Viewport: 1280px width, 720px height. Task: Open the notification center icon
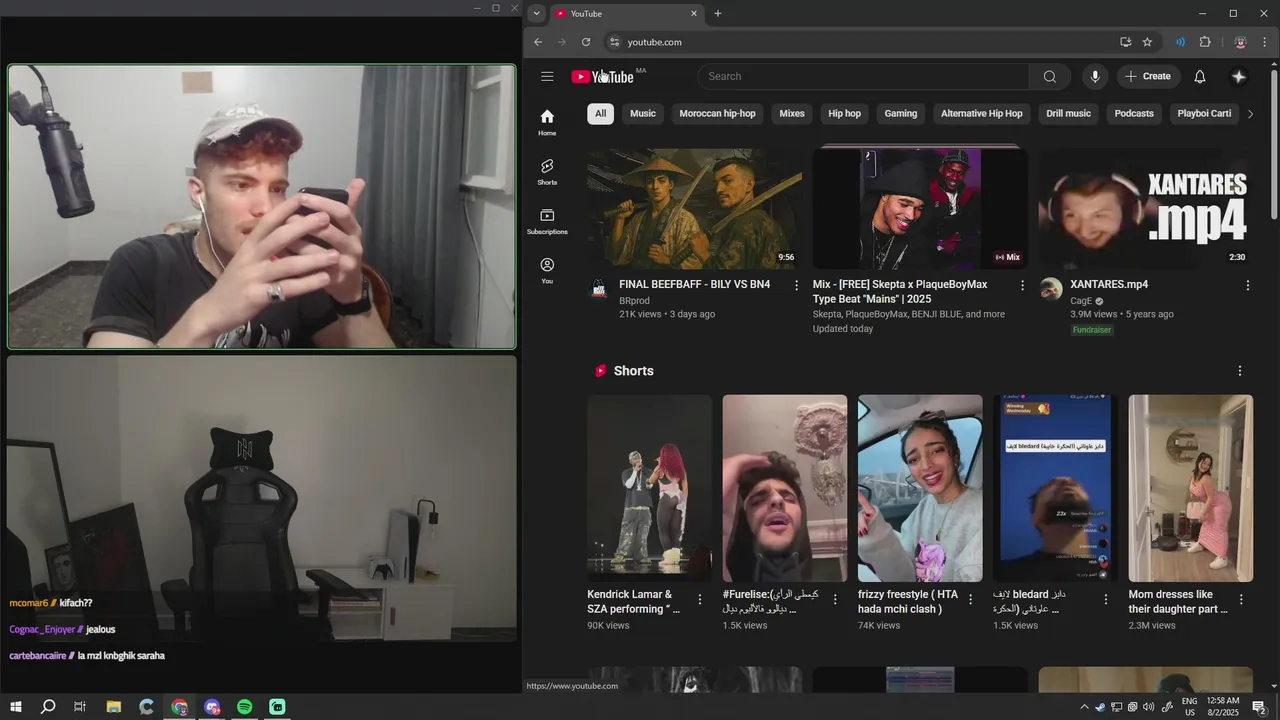pos(1259,707)
